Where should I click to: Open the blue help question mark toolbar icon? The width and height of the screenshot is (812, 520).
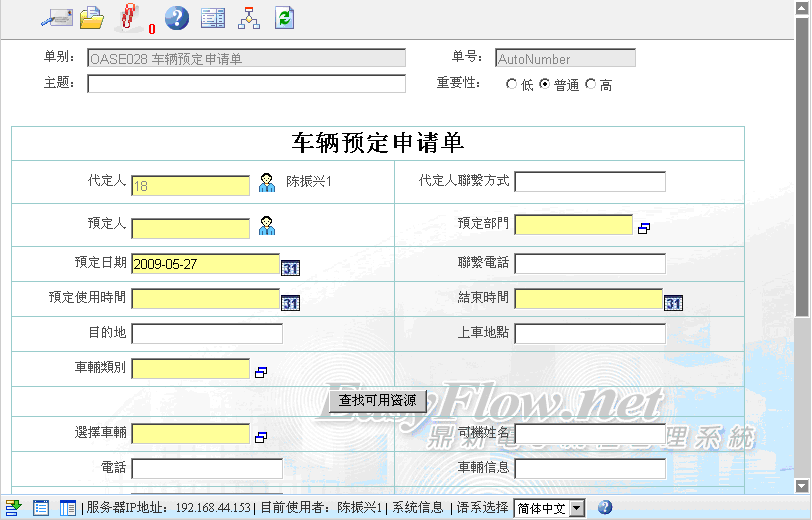pos(176,17)
